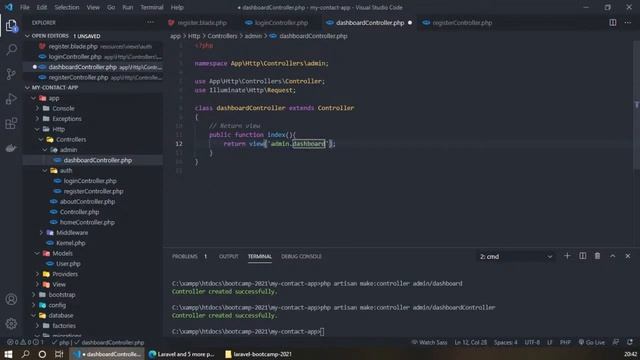Close the terminal panel
640x360 pixels.
[628, 256]
